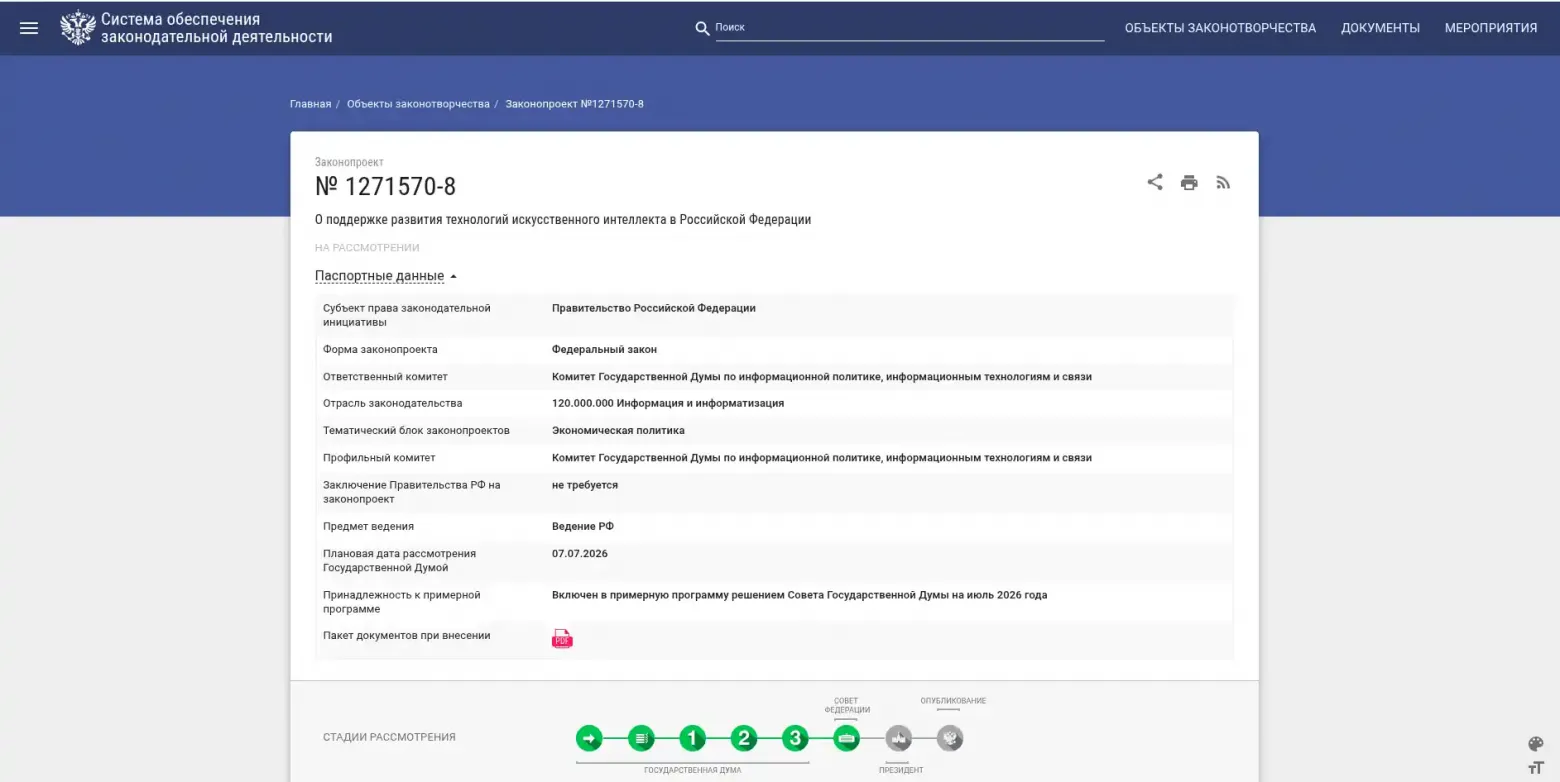Collapse the Паспортные данные section

386,276
